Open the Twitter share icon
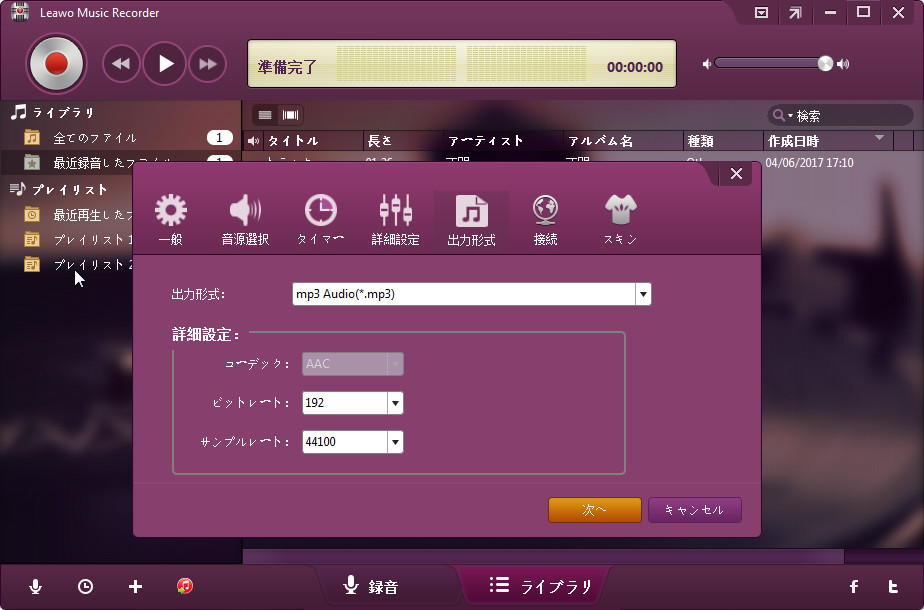Image resolution: width=924 pixels, height=610 pixels. coord(893,586)
